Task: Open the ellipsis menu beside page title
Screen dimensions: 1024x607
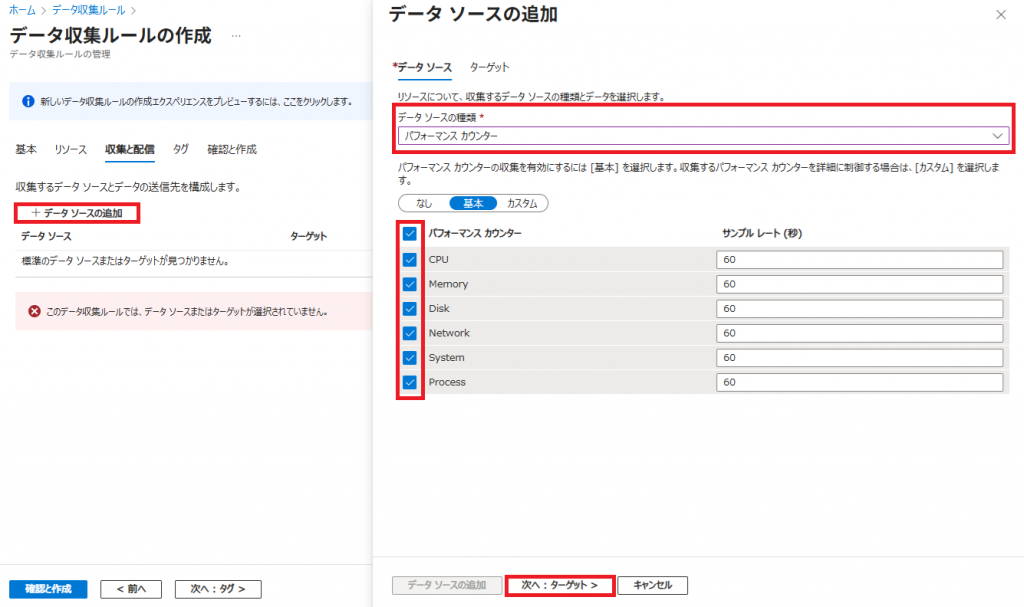Action: click(x=236, y=36)
